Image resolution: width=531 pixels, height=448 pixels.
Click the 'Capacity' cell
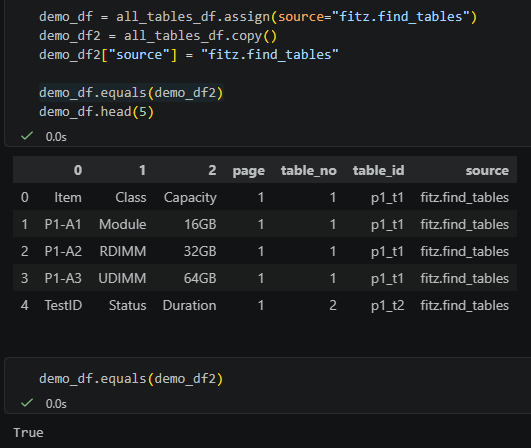coord(190,198)
